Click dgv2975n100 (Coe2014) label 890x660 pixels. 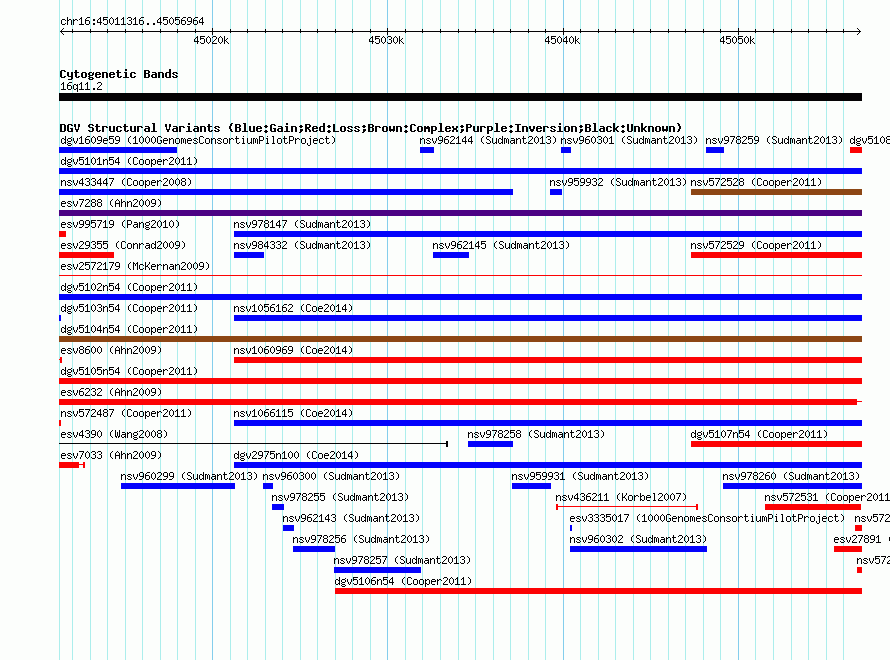click(296, 455)
